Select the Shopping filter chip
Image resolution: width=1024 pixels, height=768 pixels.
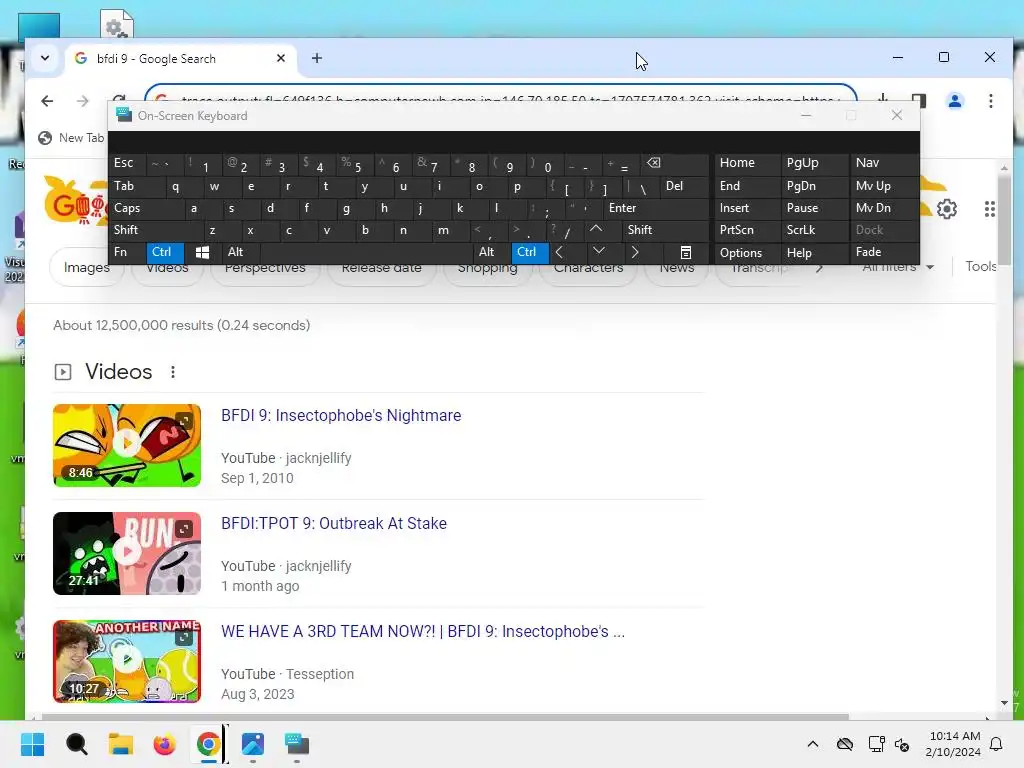click(487, 268)
